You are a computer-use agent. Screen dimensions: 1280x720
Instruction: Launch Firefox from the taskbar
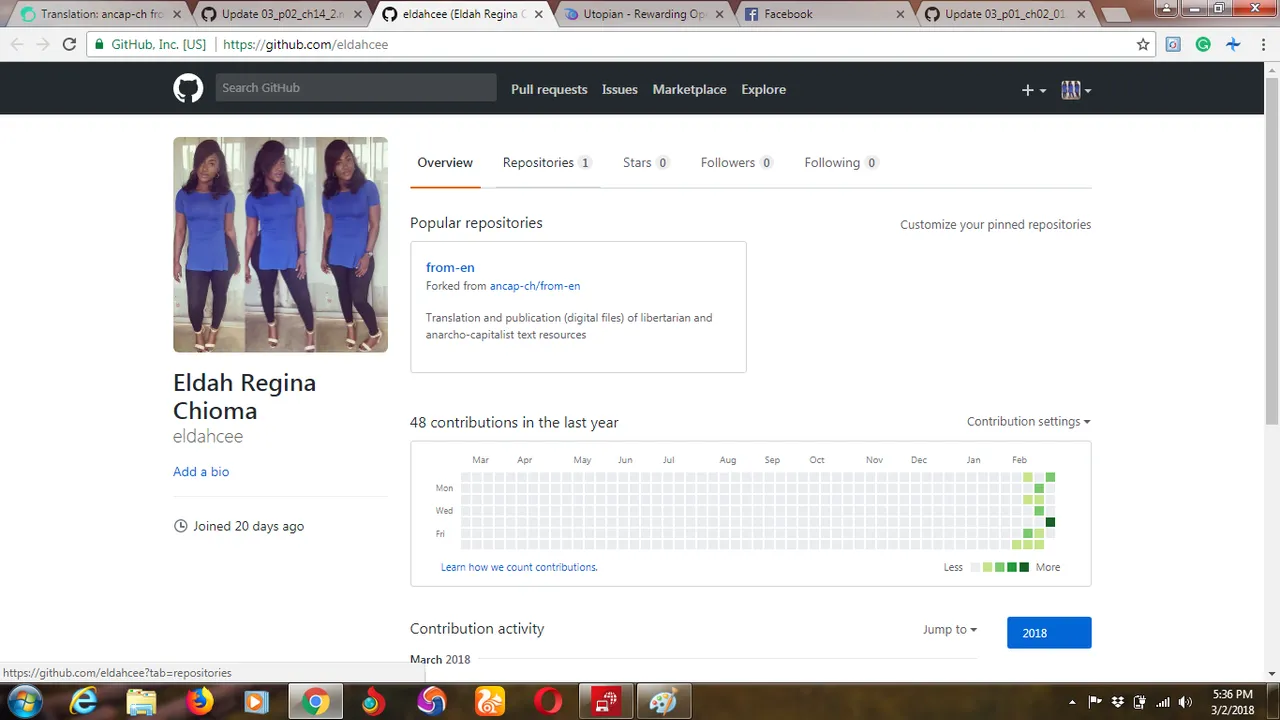click(200, 702)
